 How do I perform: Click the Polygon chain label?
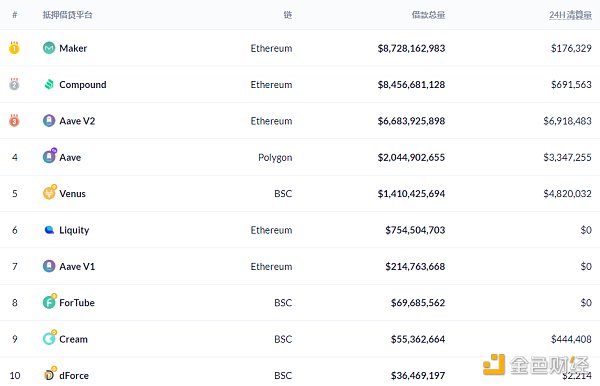pos(275,158)
